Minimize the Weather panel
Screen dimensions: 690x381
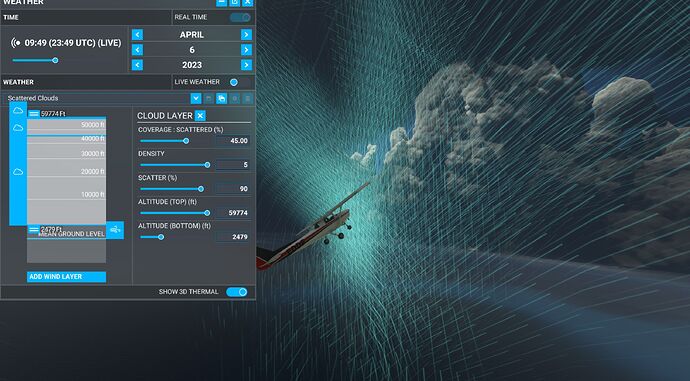(221, 2)
